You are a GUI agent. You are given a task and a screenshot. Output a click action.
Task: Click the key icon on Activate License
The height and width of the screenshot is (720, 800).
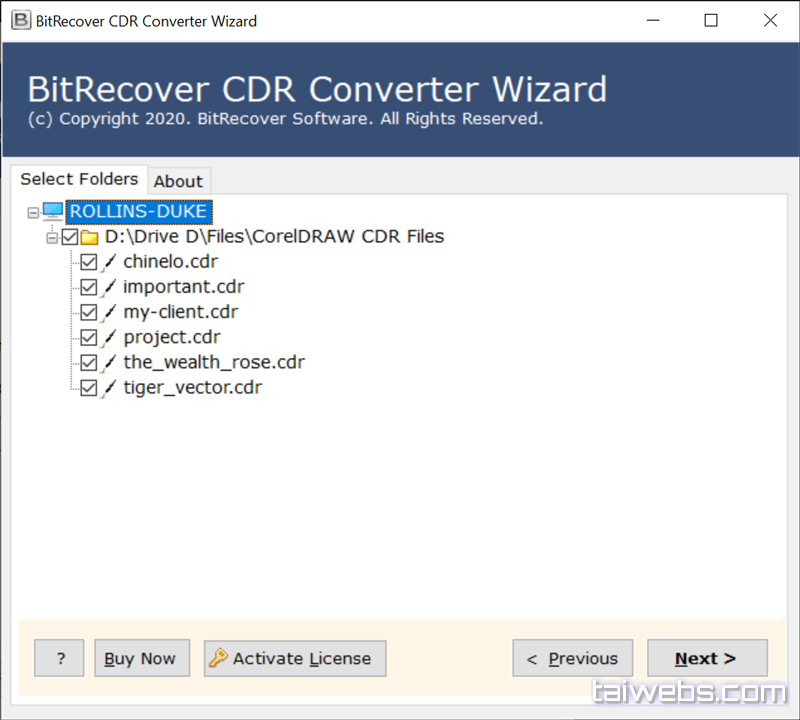click(218, 658)
